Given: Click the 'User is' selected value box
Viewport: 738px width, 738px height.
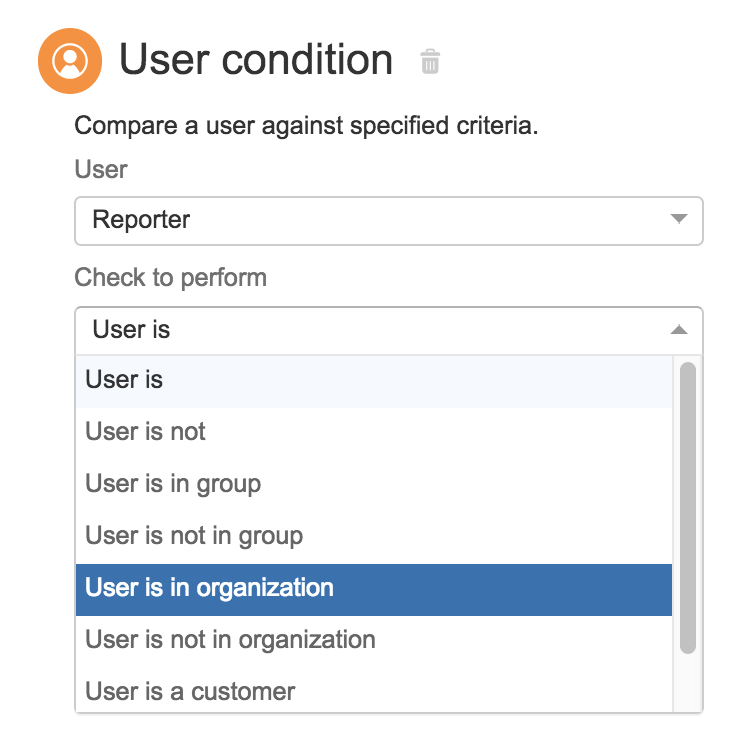Looking at the screenshot, I should point(389,330).
